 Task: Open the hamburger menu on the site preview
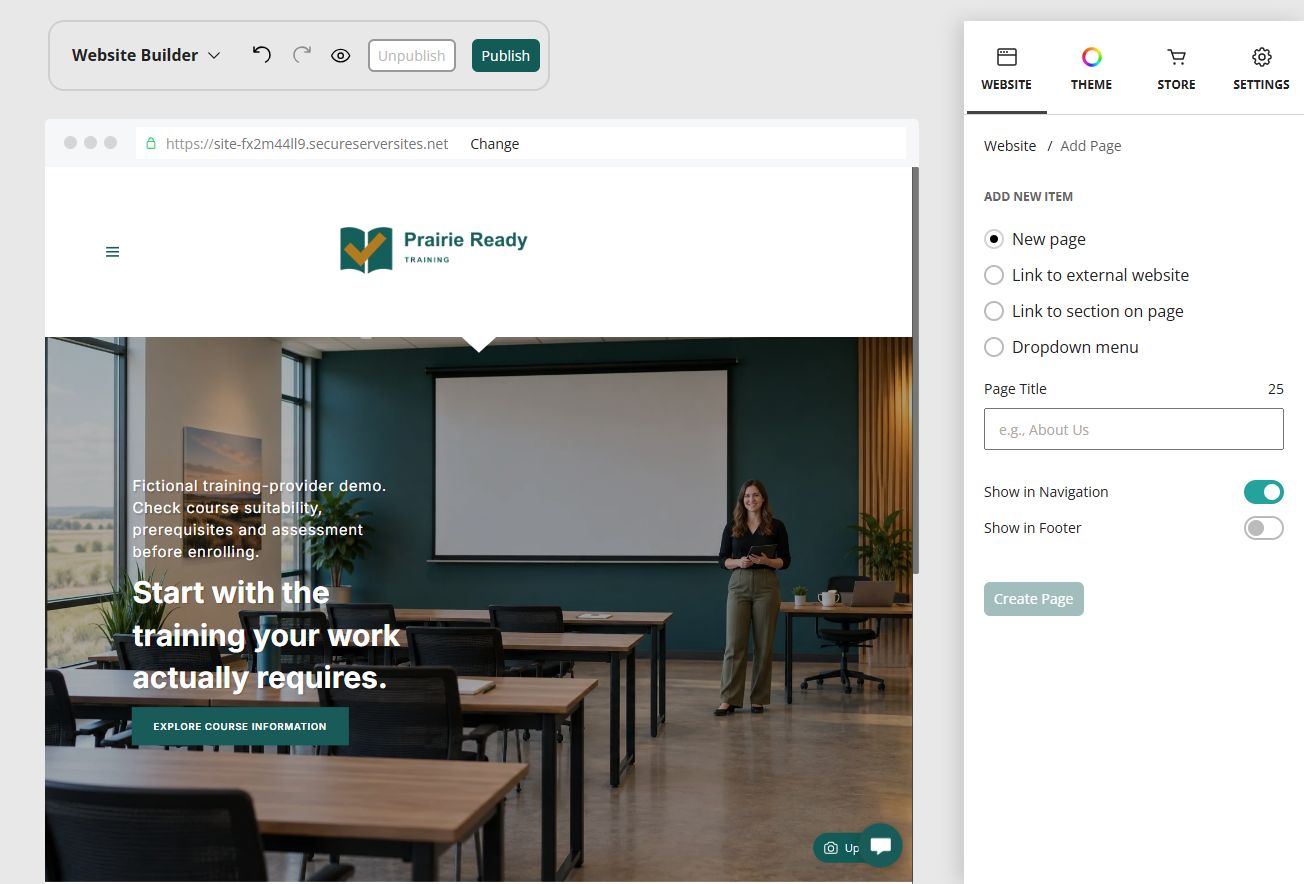(x=112, y=252)
